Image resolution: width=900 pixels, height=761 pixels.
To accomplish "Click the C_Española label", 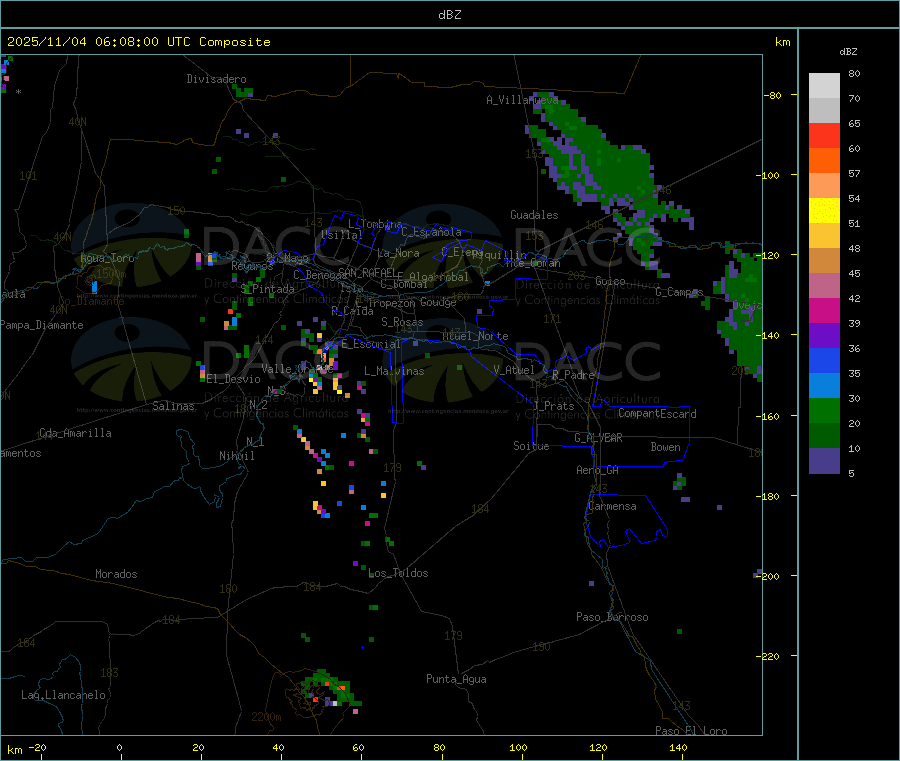I will (431, 232).
